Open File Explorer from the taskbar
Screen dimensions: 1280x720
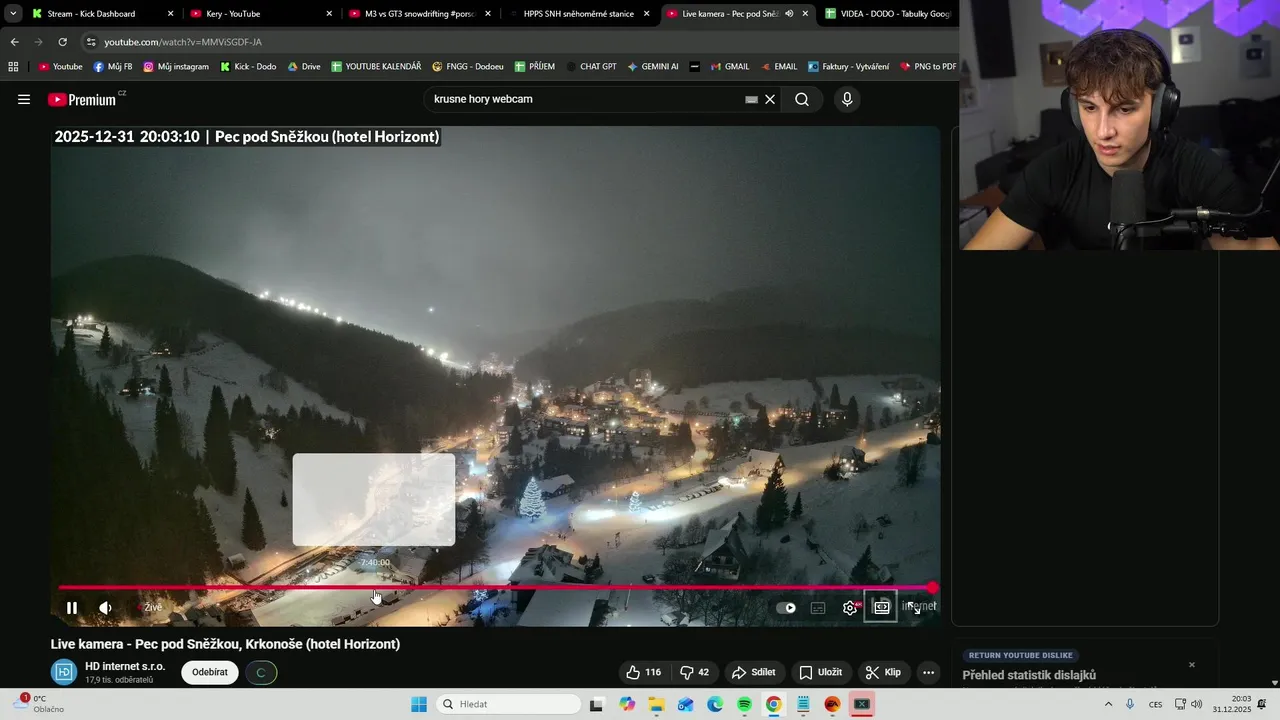click(656, 704)
